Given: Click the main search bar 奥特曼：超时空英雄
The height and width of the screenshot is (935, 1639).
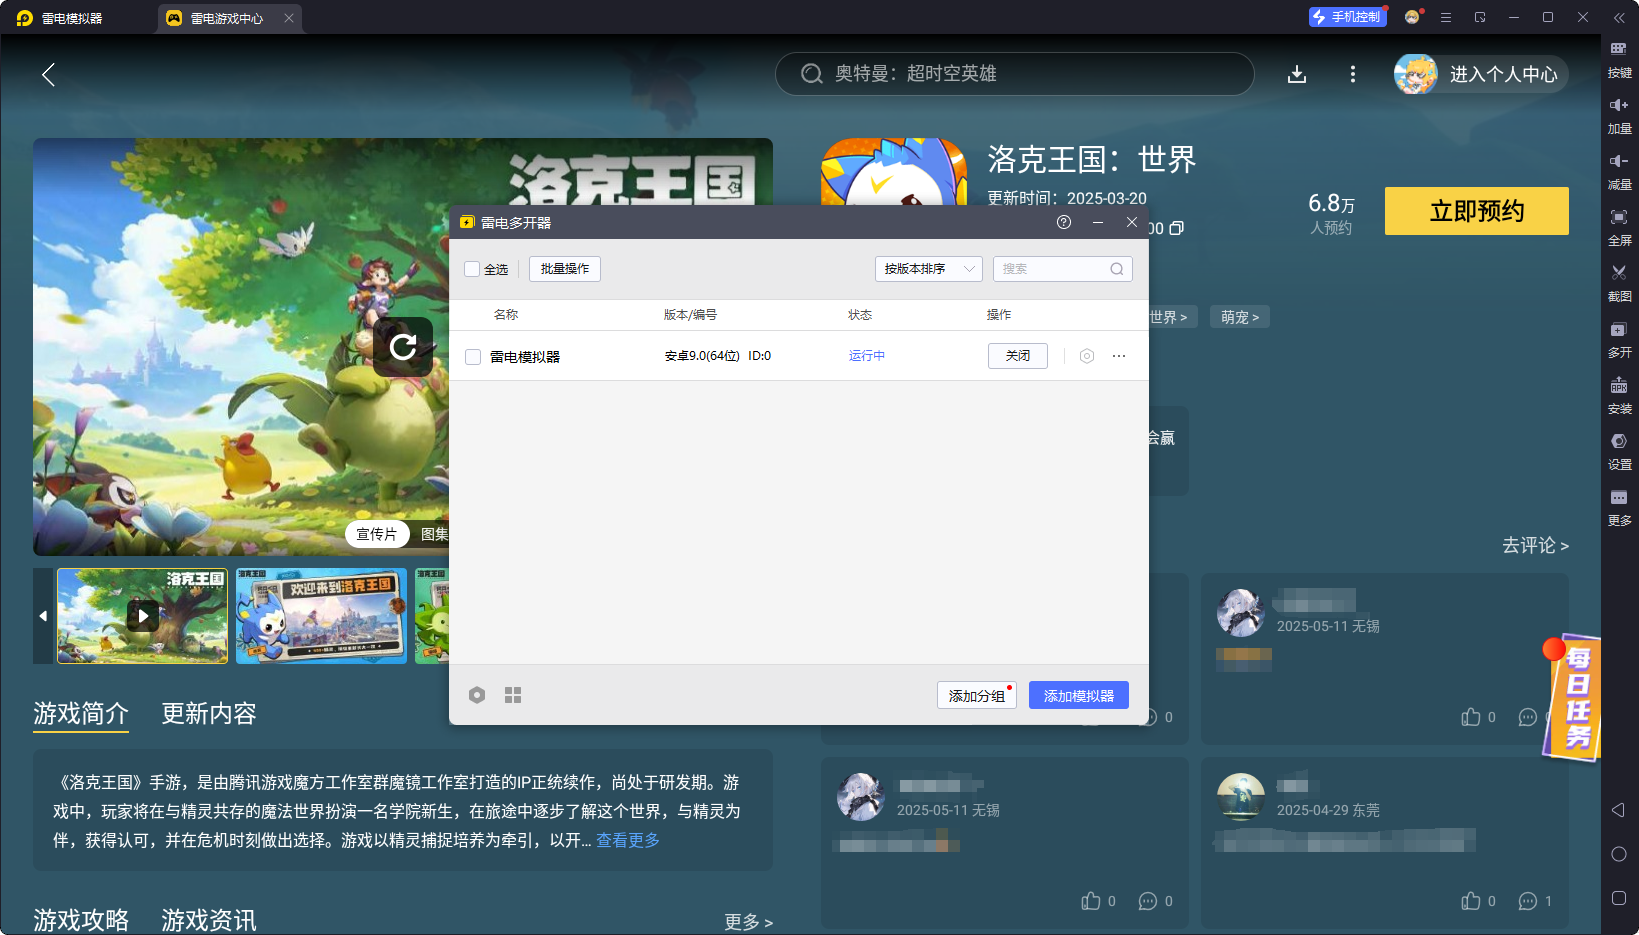Looking at the screenshot, I should pos(1014,74).
